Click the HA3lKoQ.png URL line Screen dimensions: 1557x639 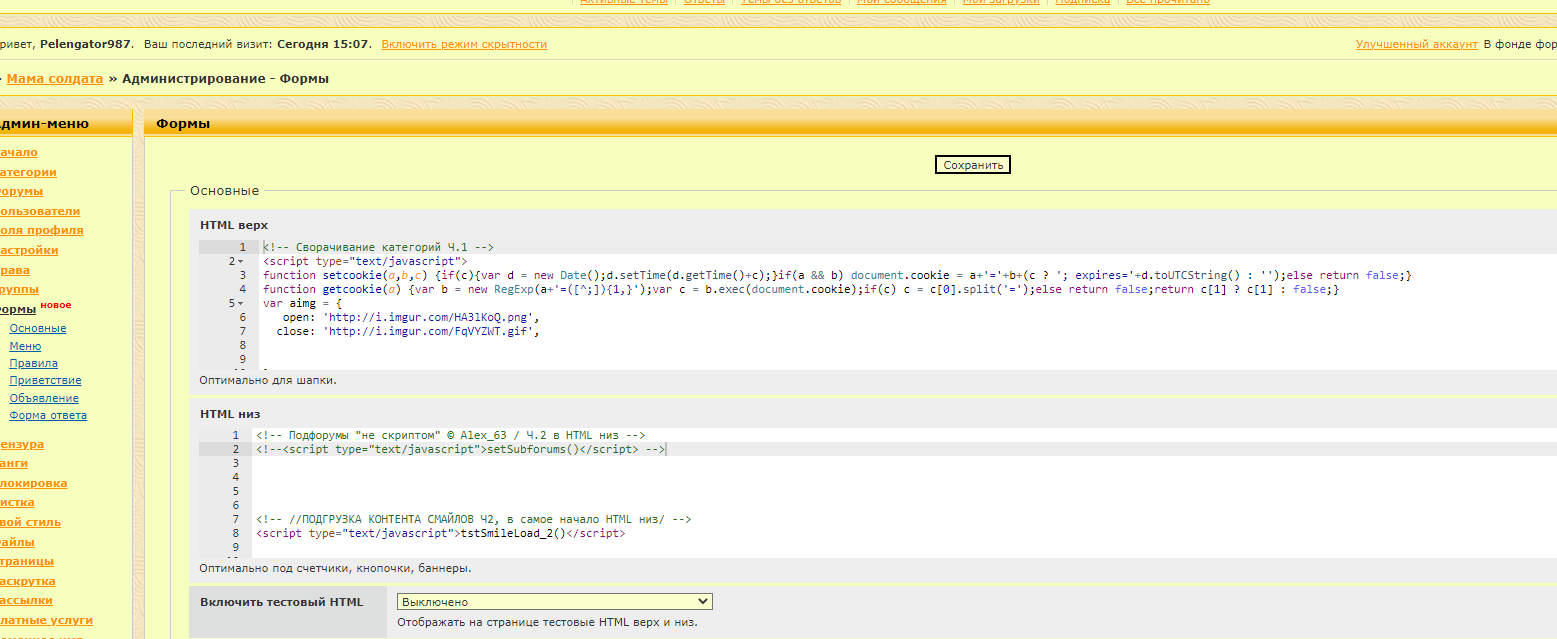(x=412, y=317)
